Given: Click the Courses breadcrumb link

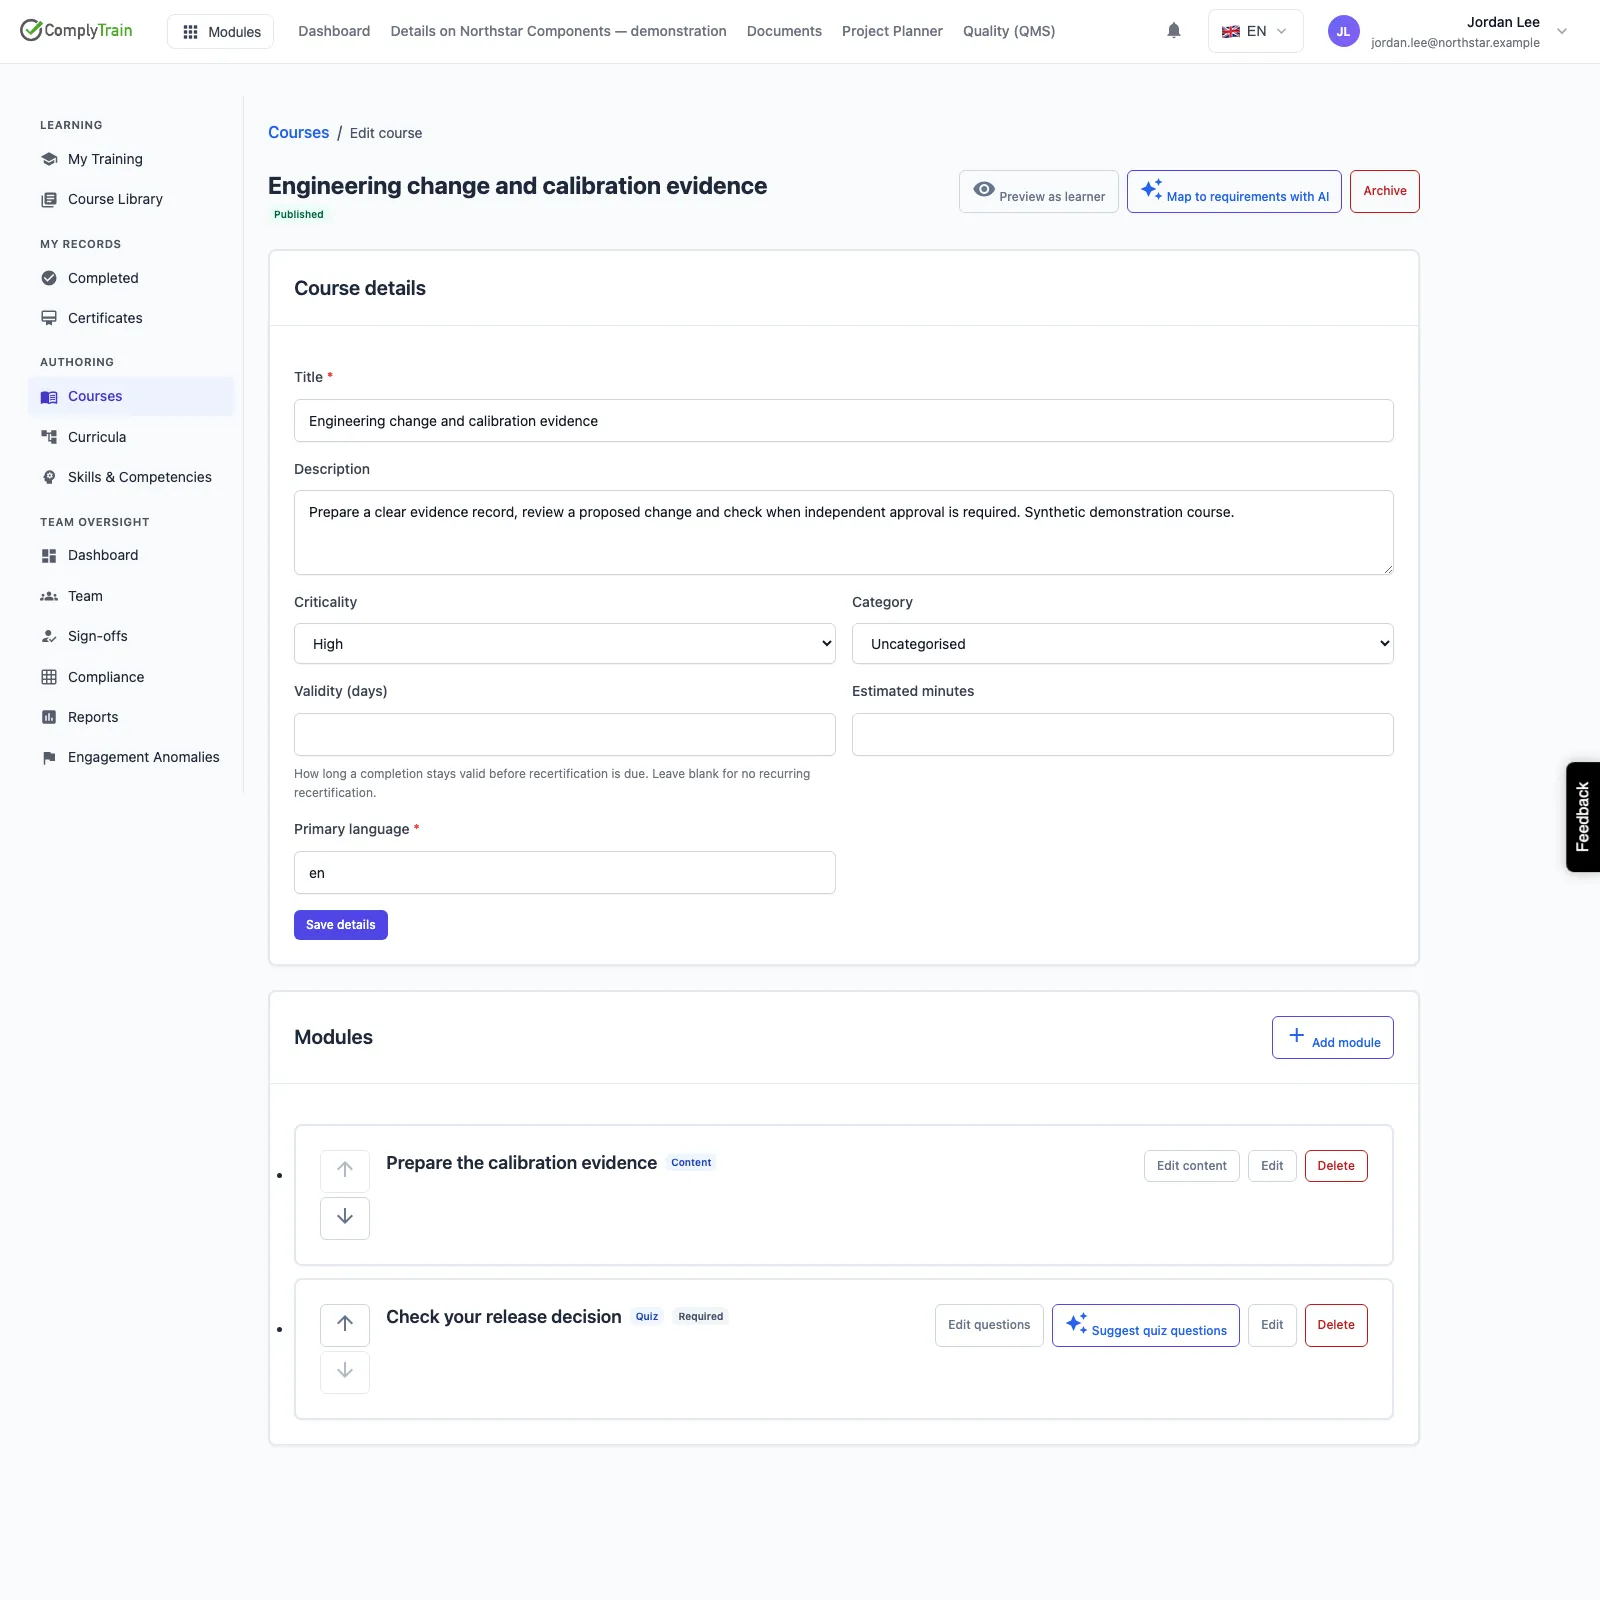Looking at the screenshot, I should point(298,133).
